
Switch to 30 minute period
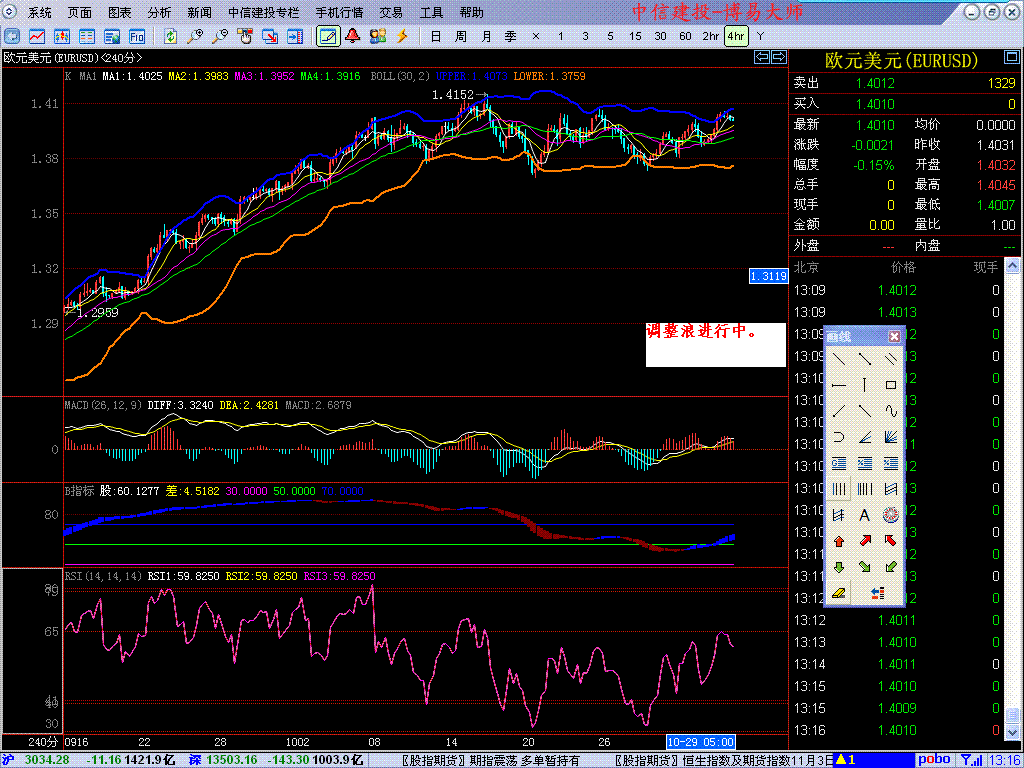click(x=661, y=36)
